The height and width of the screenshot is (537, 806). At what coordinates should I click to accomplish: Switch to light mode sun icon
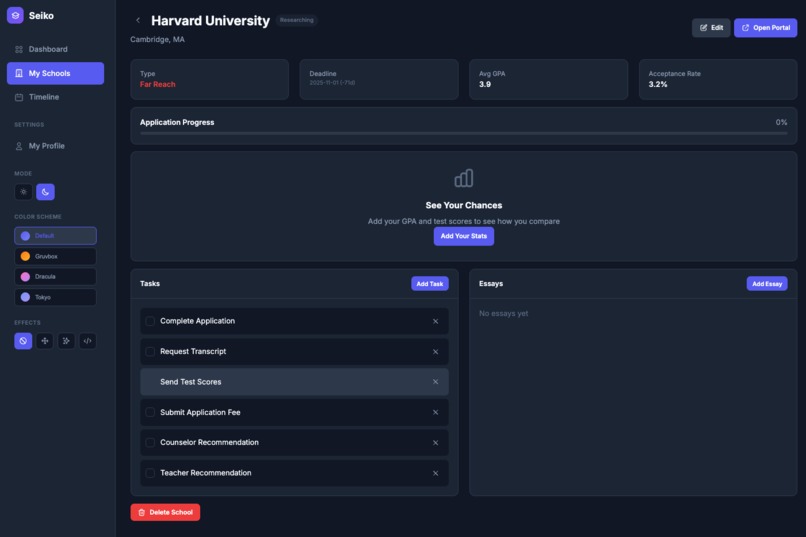[x=23, y=192]
